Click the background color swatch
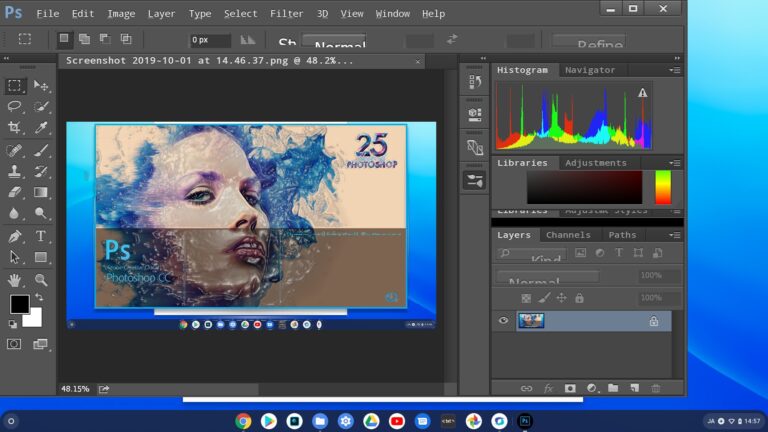768x432 pixels. point(34,318)
